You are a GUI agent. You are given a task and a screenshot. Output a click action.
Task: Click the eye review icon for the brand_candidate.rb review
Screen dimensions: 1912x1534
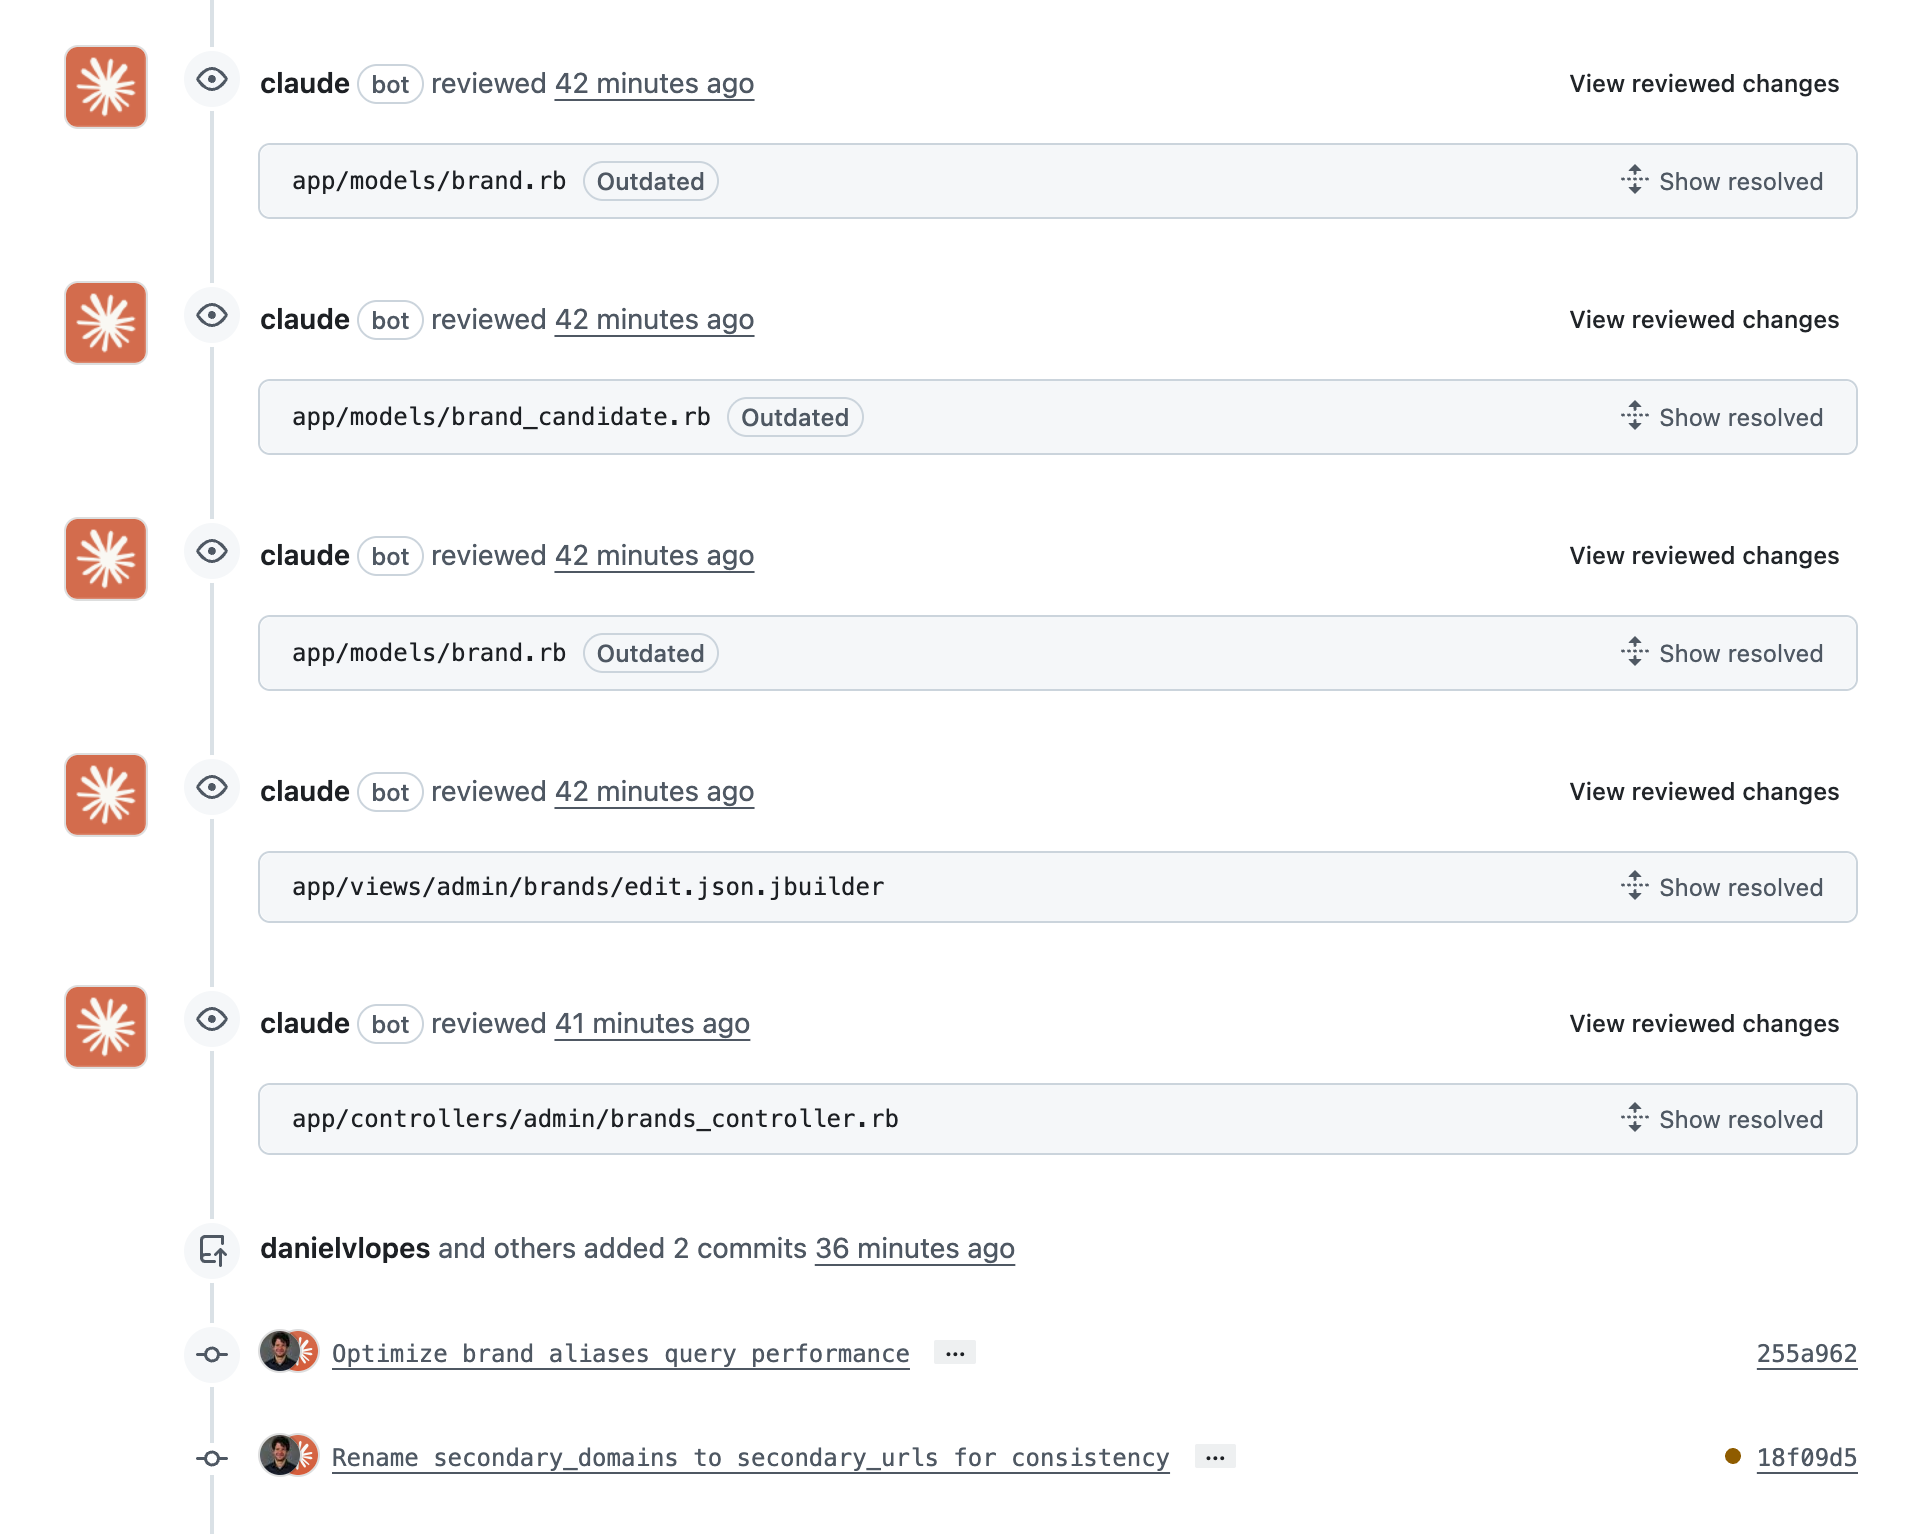pyautogui.click(x=212, y=316)
